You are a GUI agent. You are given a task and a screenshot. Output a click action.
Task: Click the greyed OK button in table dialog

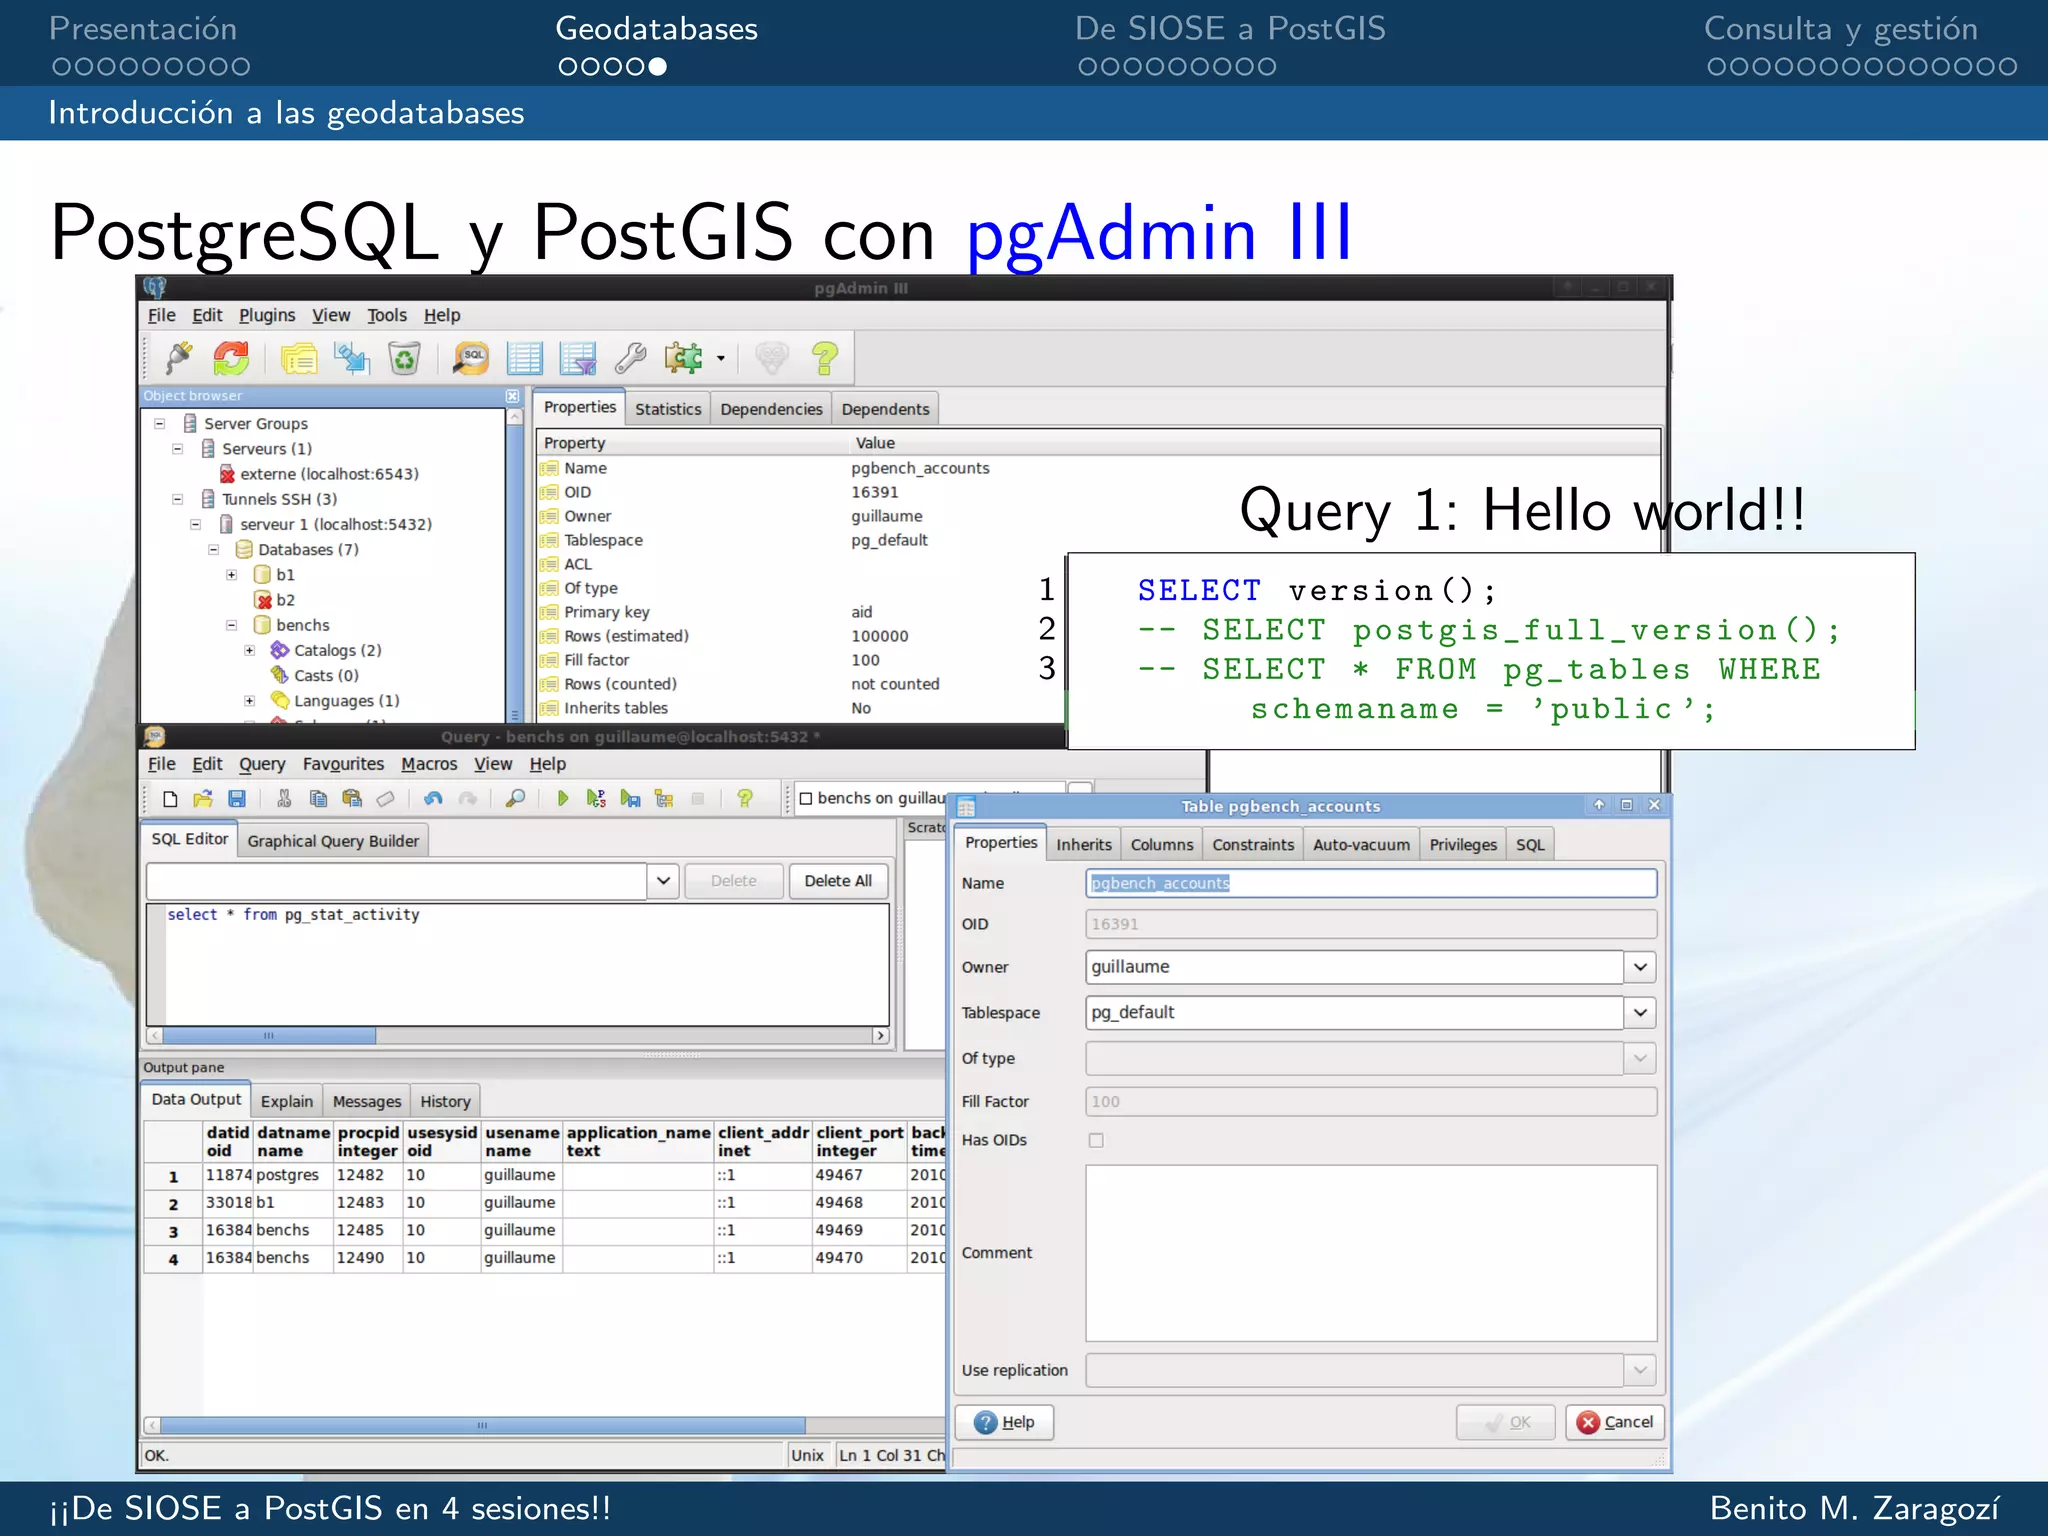[1506, 1422]
